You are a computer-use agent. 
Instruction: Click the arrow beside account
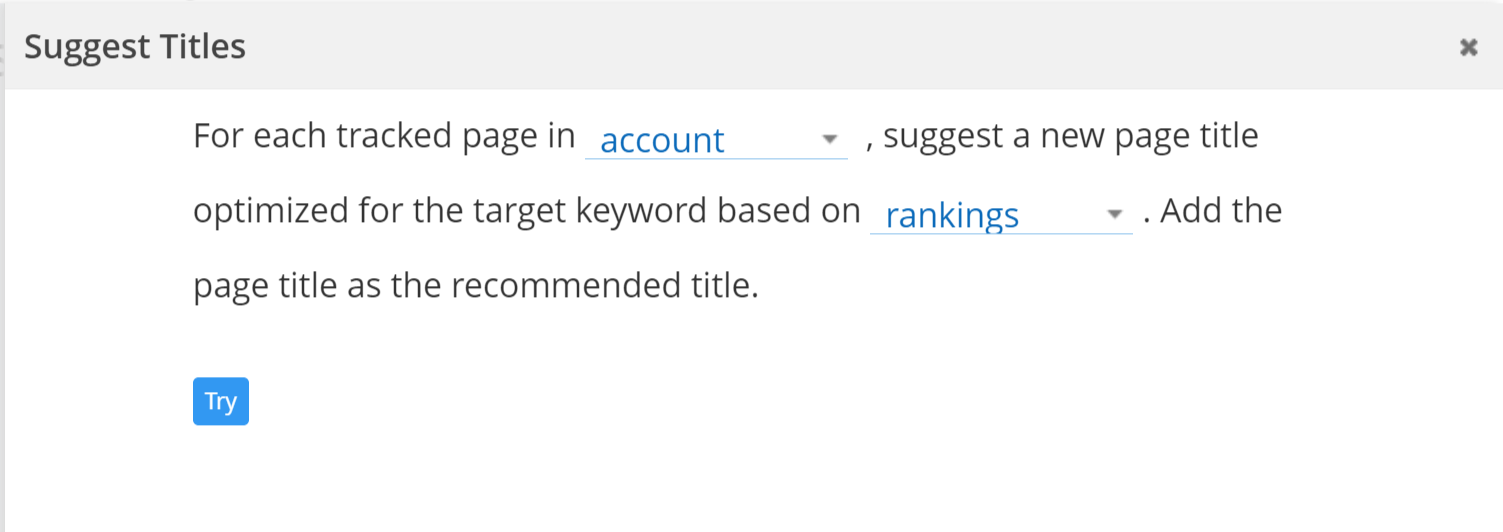pyautogui.click(x=829, y=139)
